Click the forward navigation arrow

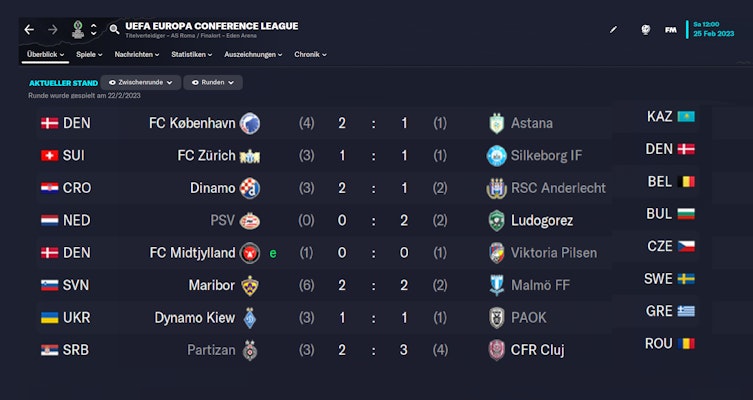53,30
